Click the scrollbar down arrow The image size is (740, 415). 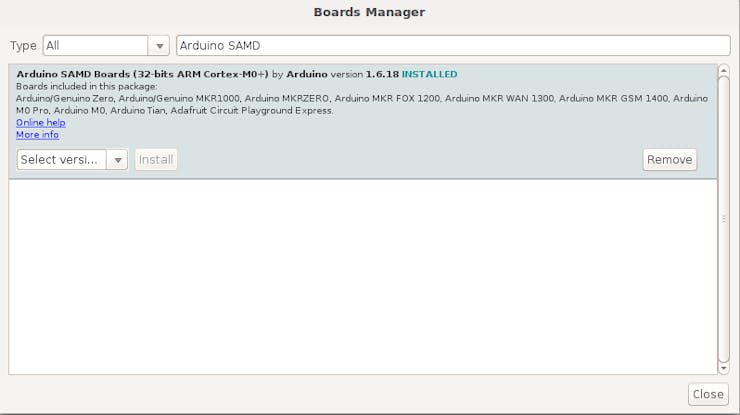coord(723,368)
